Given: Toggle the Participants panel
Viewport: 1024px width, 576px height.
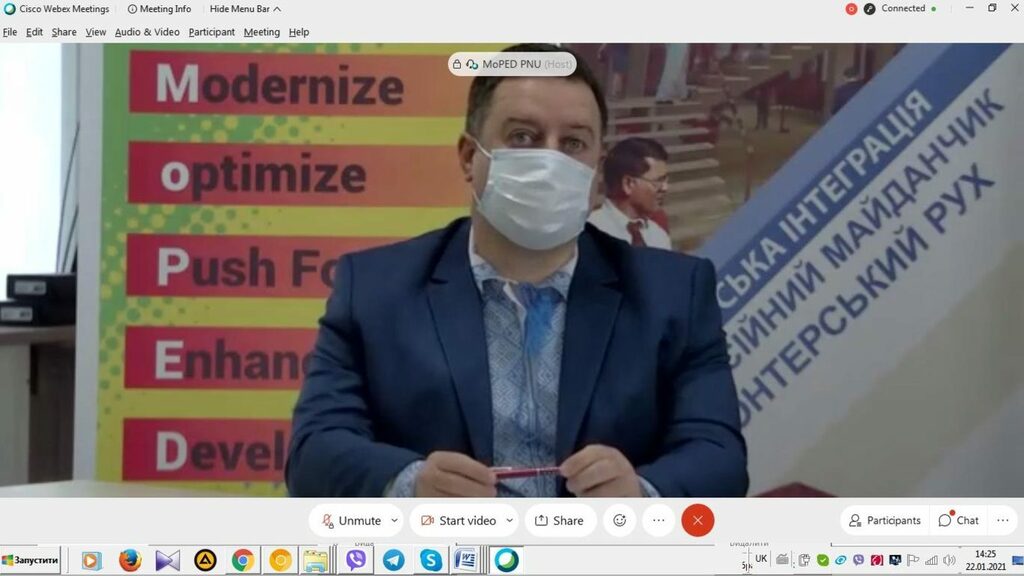Looking at the screenshot, I should [884, 520].
